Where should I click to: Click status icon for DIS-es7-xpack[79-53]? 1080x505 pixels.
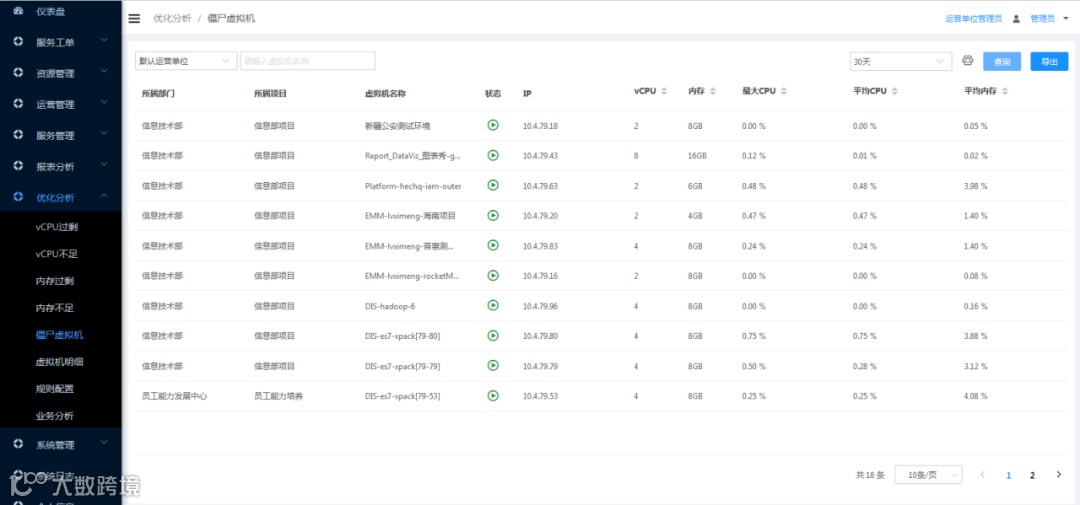[x=492, y=395]
